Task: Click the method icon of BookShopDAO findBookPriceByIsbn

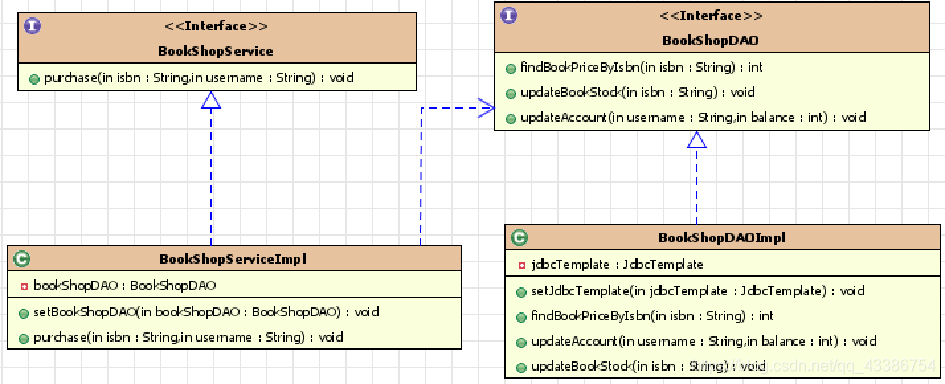Action: click(510, 68)
